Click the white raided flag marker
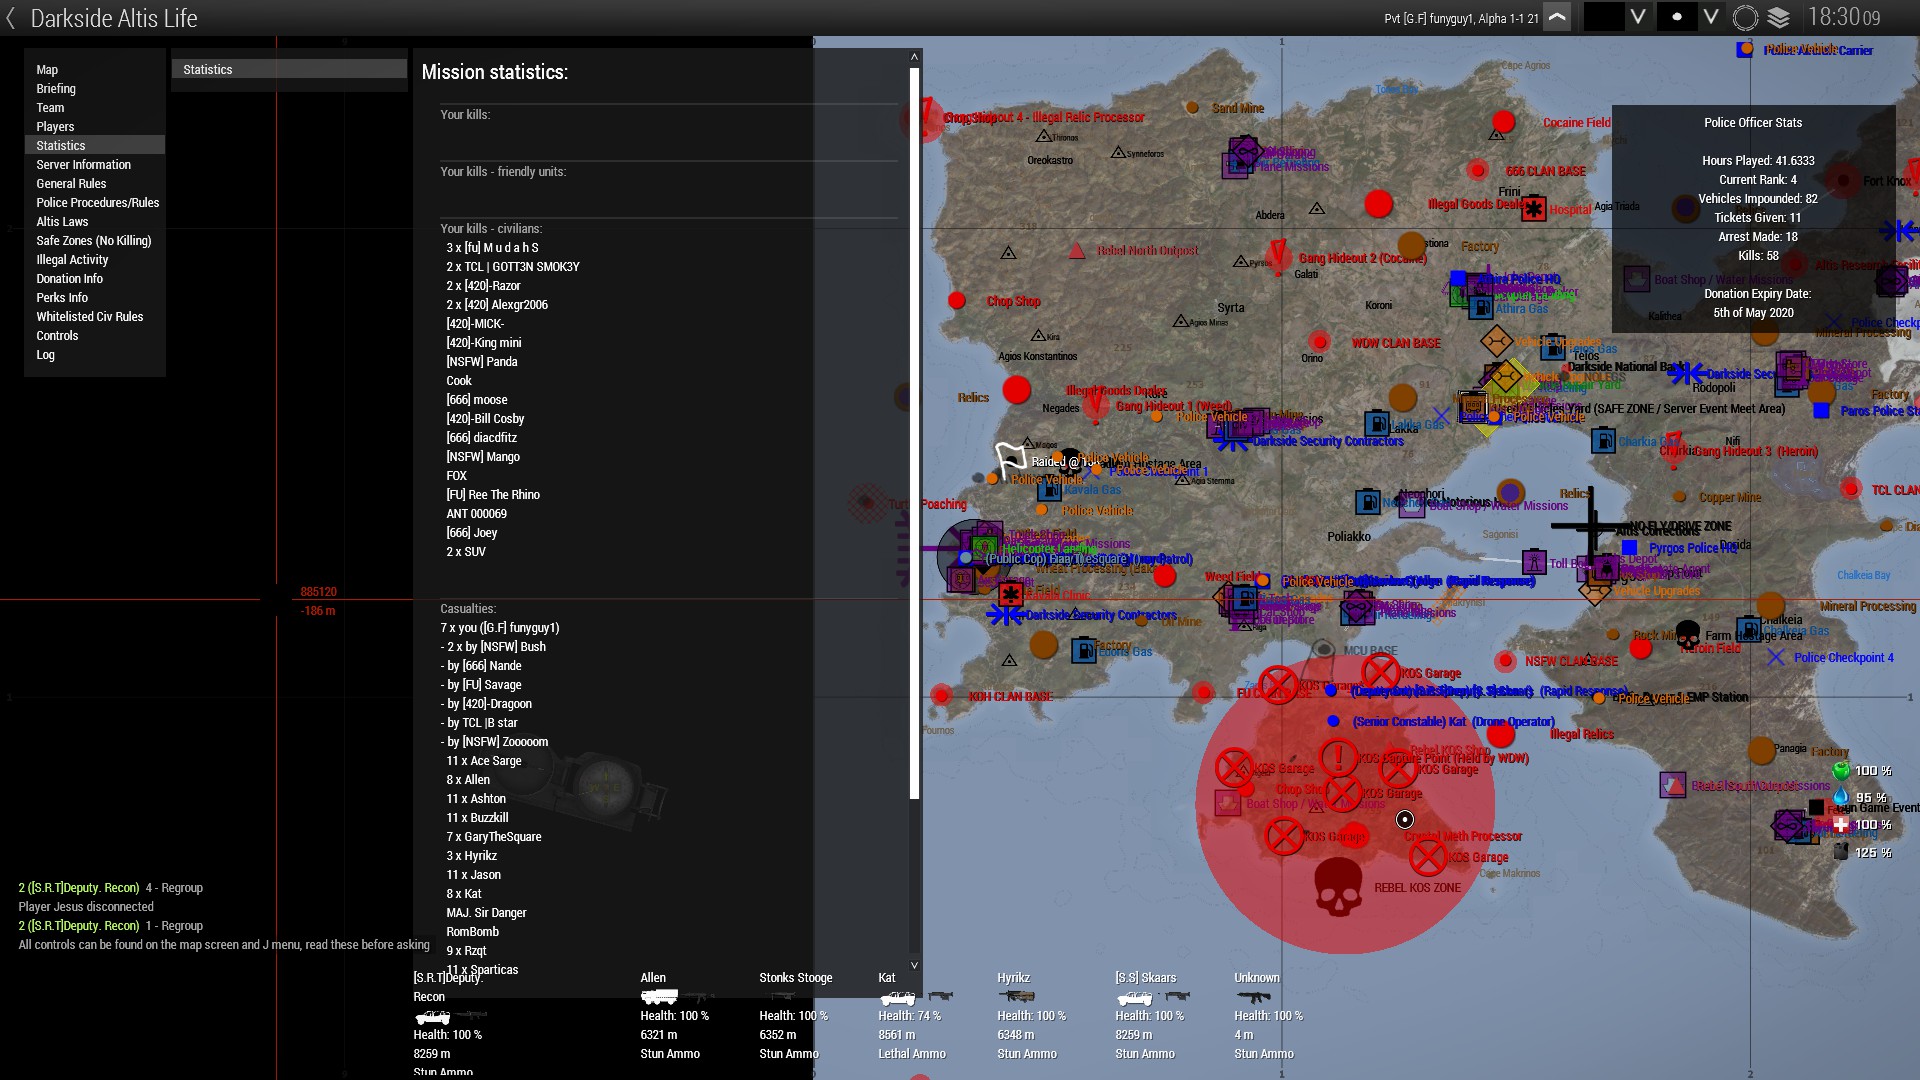The image size is (1920, 1080). click(1011, 460)
